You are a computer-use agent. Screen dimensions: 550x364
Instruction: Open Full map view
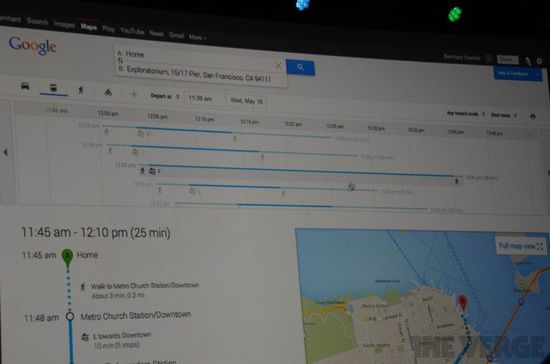click(x=521, y=246)
